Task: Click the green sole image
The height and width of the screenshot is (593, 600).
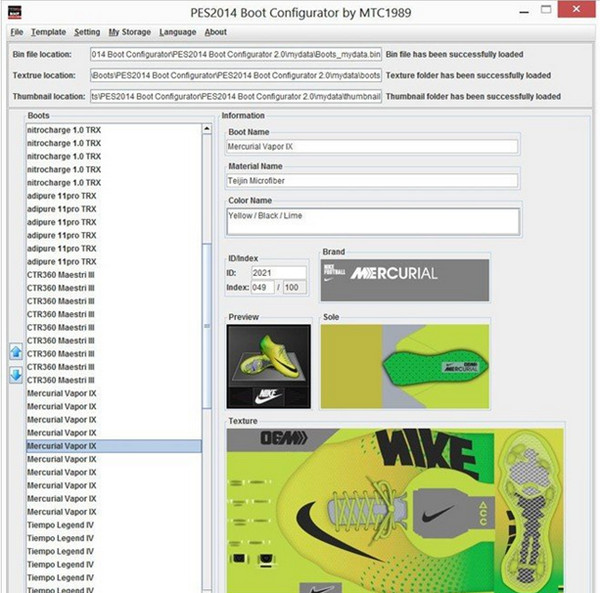Action: [405, 366]
